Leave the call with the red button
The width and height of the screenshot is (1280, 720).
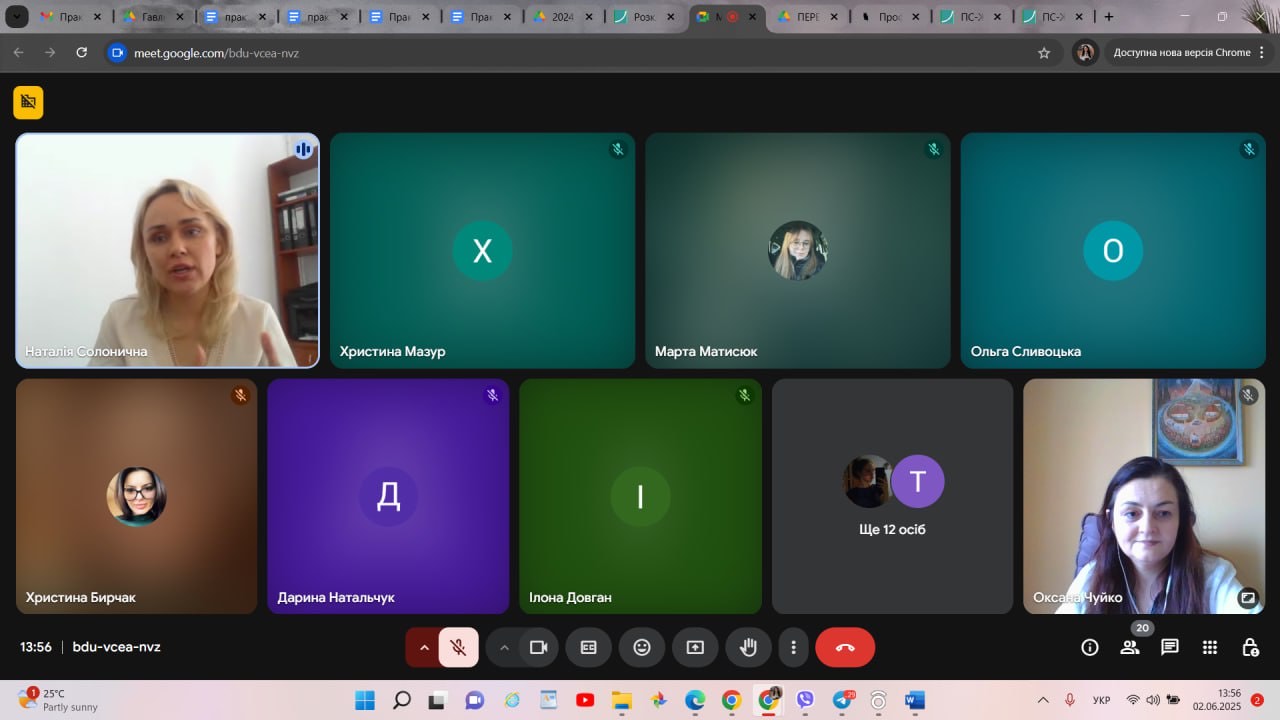(845, 647)
